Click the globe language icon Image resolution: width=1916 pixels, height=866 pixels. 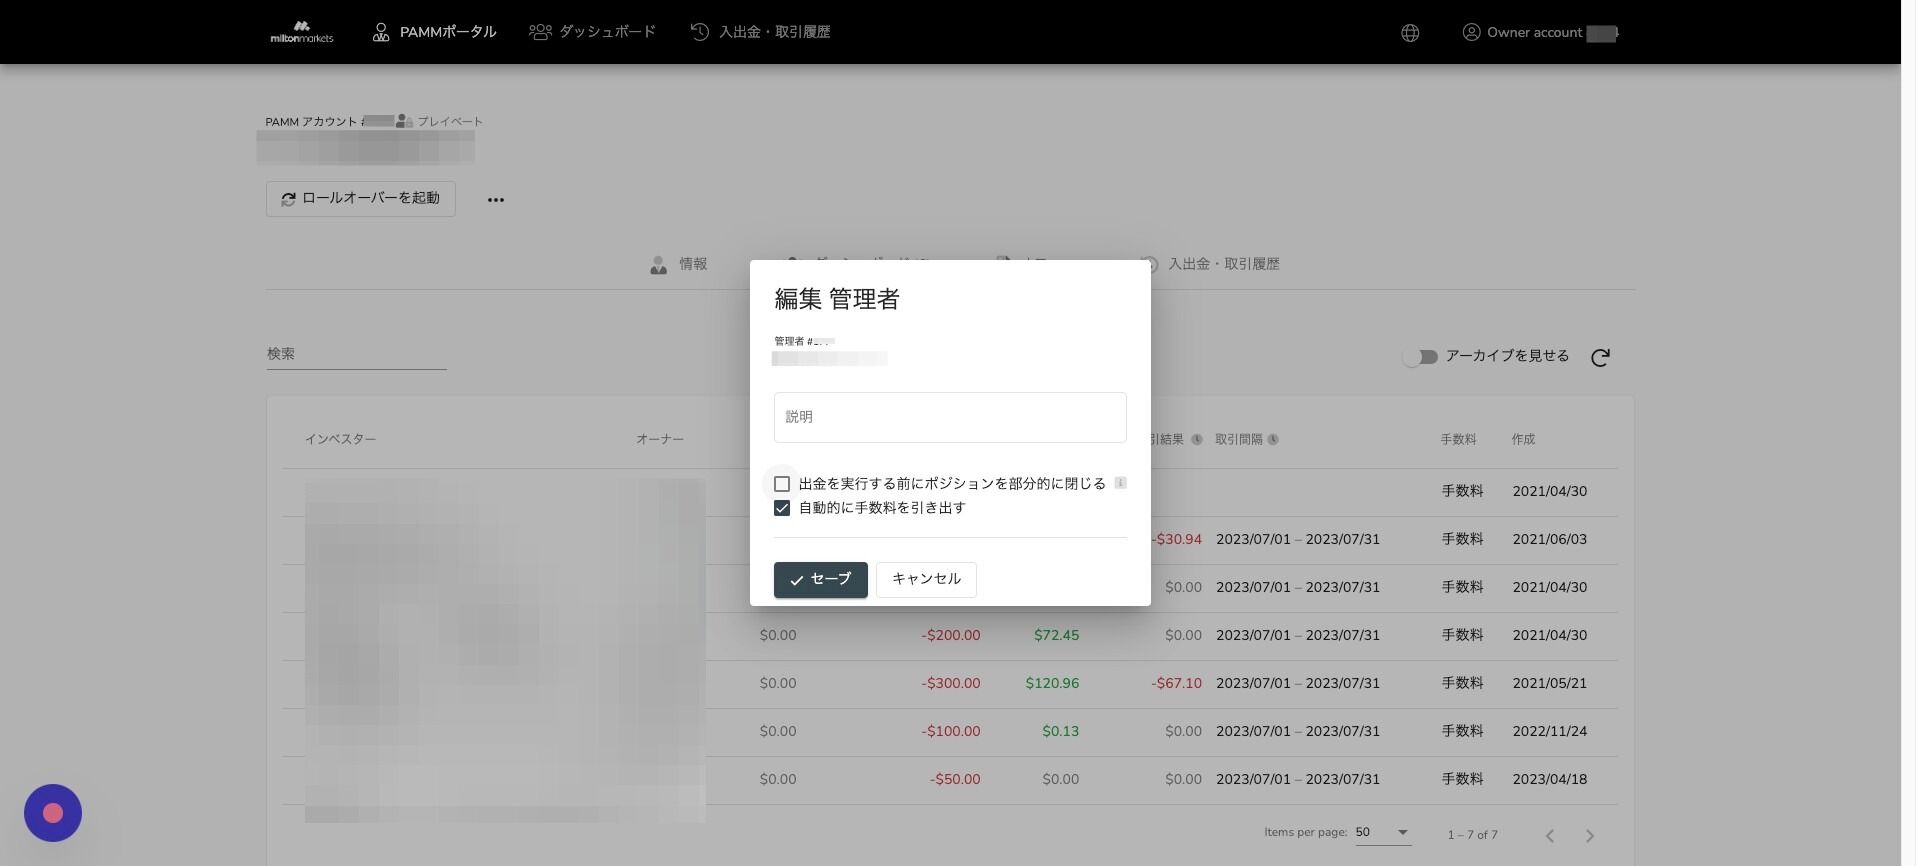[x=1410, y=33]
